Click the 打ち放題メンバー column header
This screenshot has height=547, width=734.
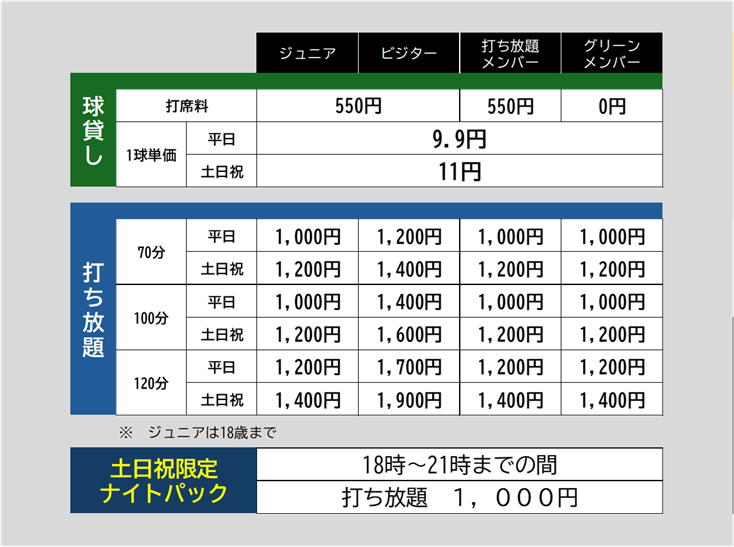click(x=510, y=54)
